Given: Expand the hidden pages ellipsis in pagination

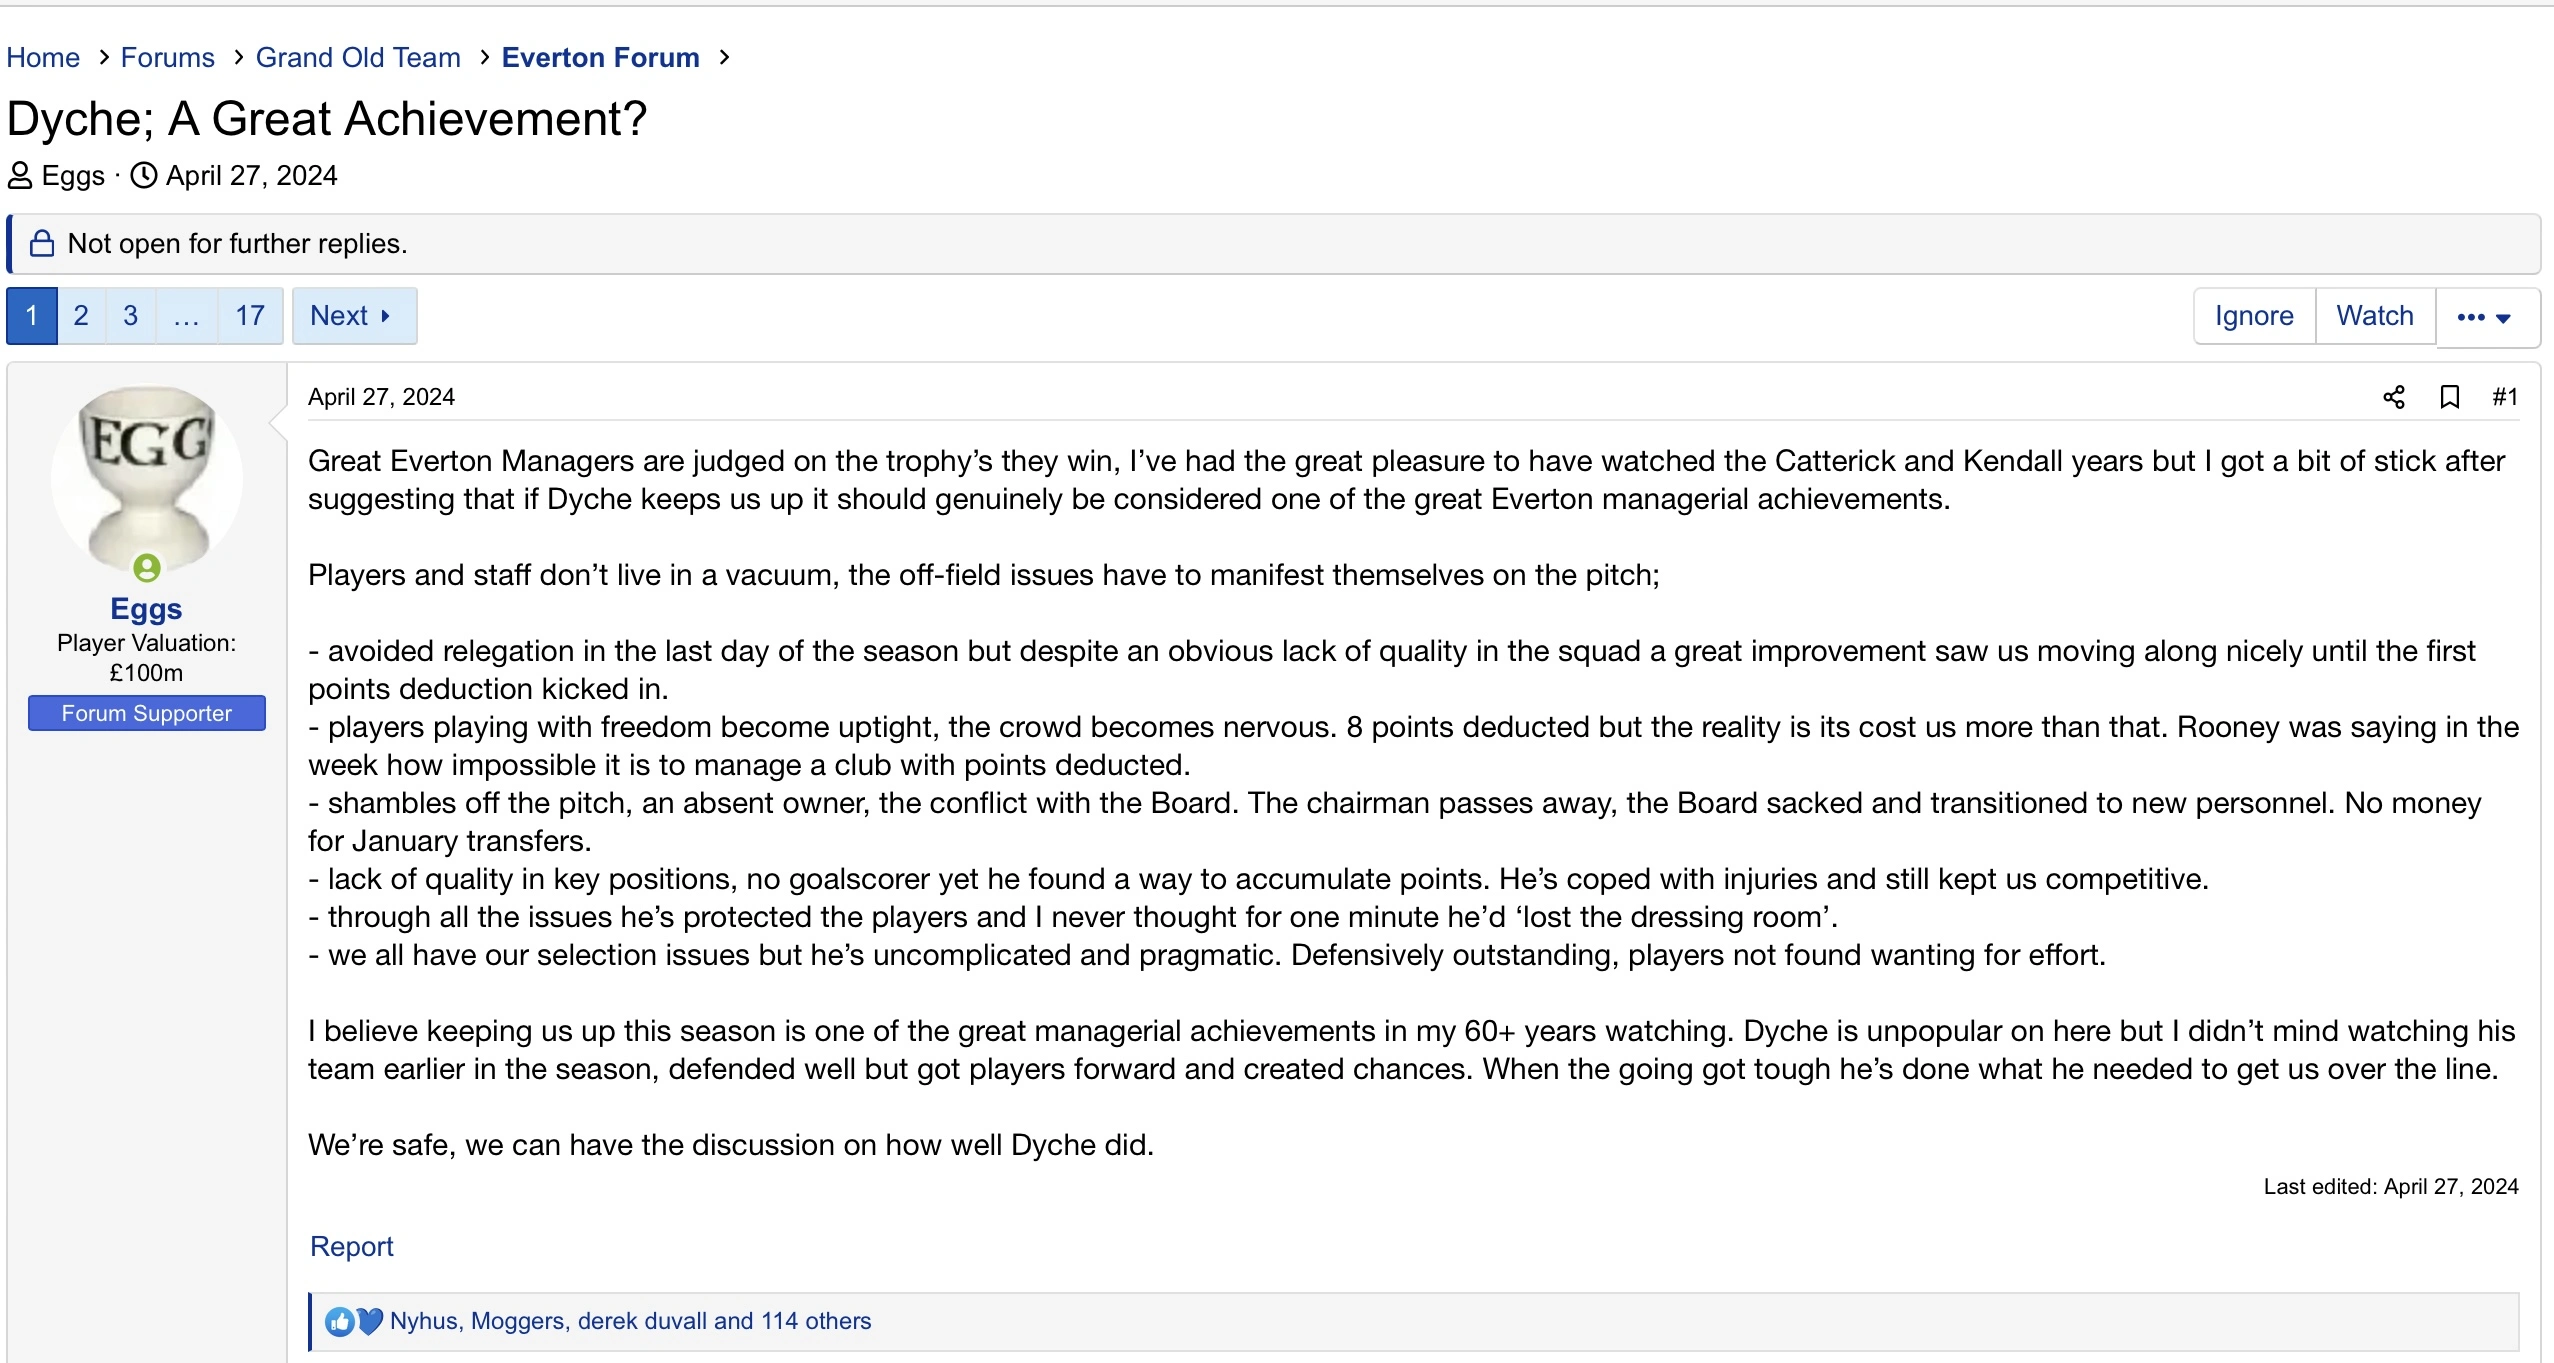Looking at the screenshot, I should click(x=186, y=316).
